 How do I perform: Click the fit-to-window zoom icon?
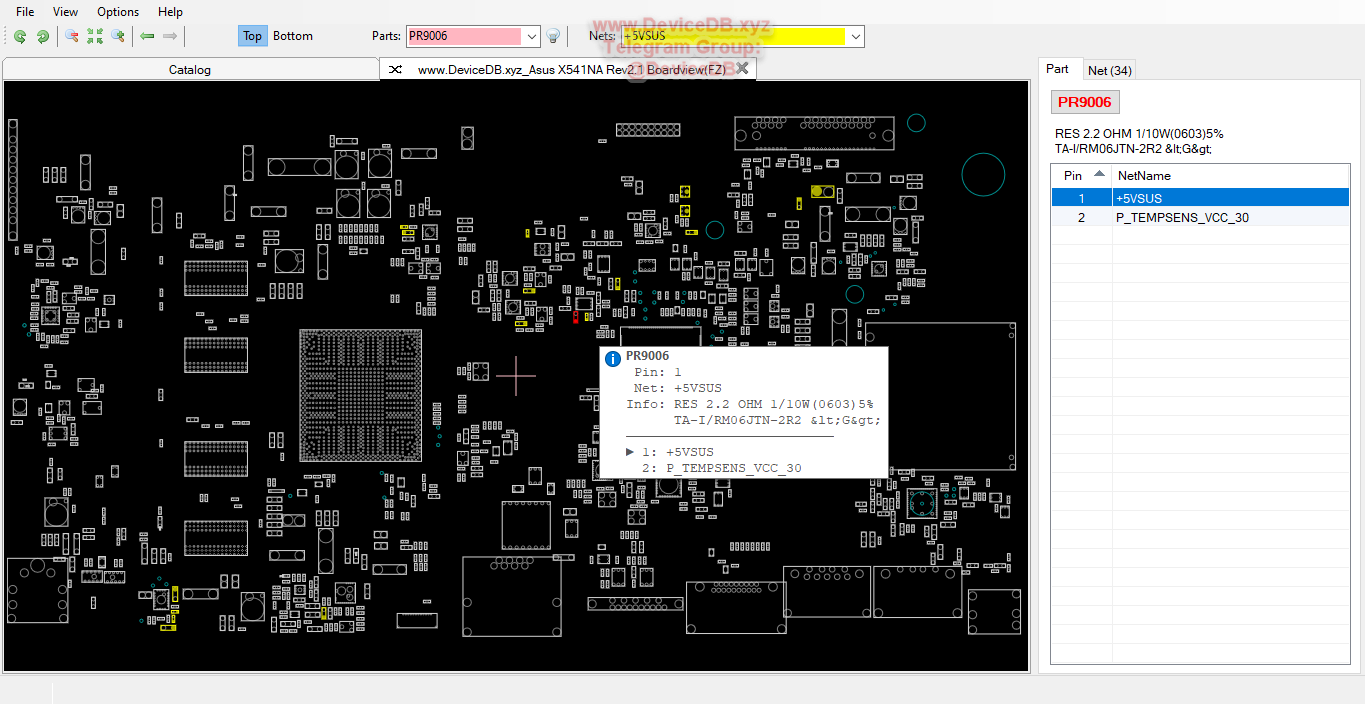pyautogui.click(x=95, y=36)
